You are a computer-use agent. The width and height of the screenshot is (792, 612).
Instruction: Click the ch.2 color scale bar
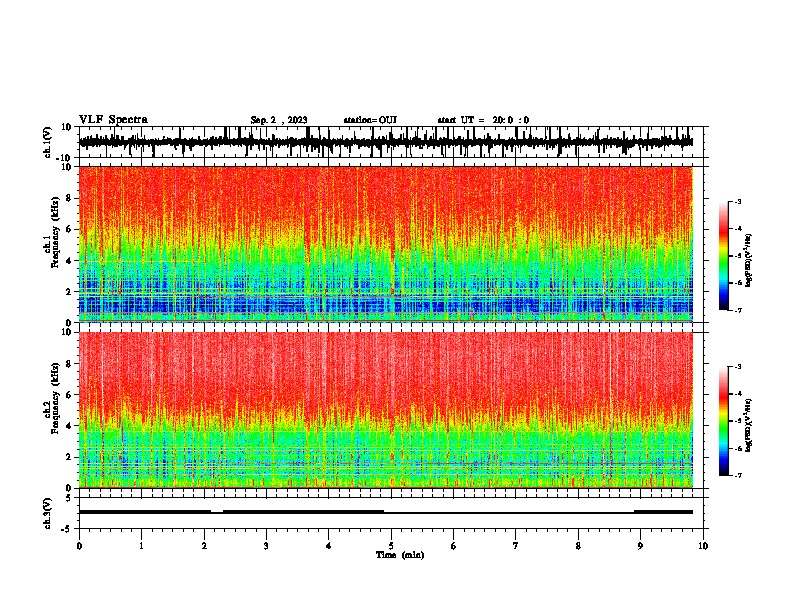(723, 421)
